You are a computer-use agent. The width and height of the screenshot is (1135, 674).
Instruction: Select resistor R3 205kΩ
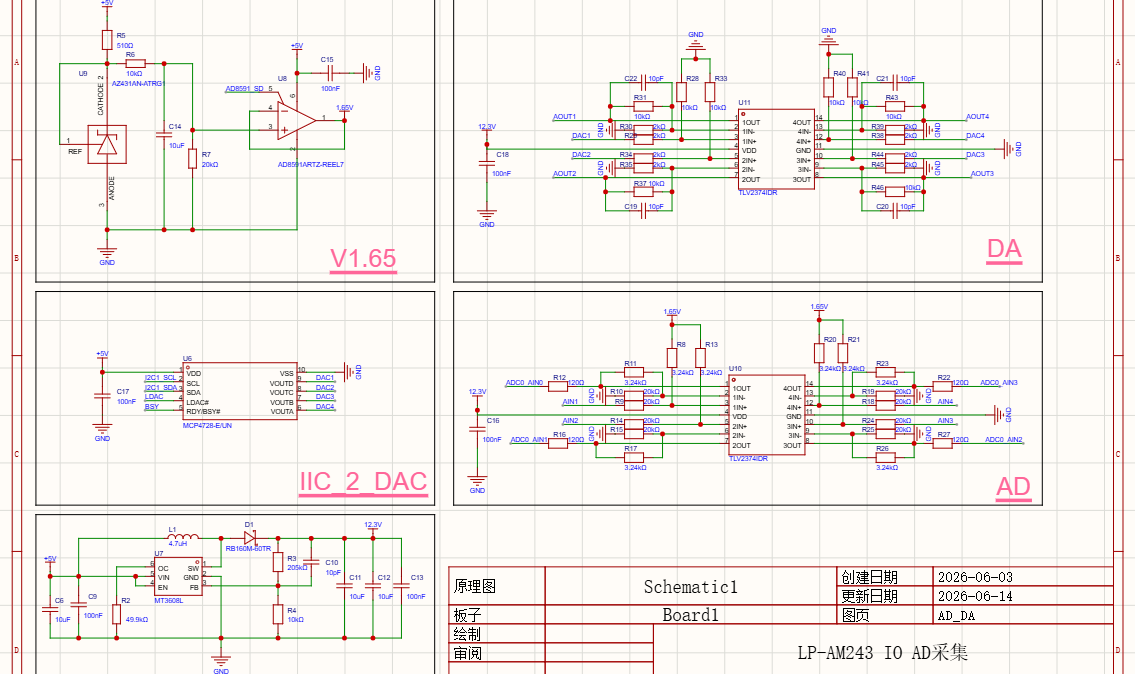click(278, 563)
